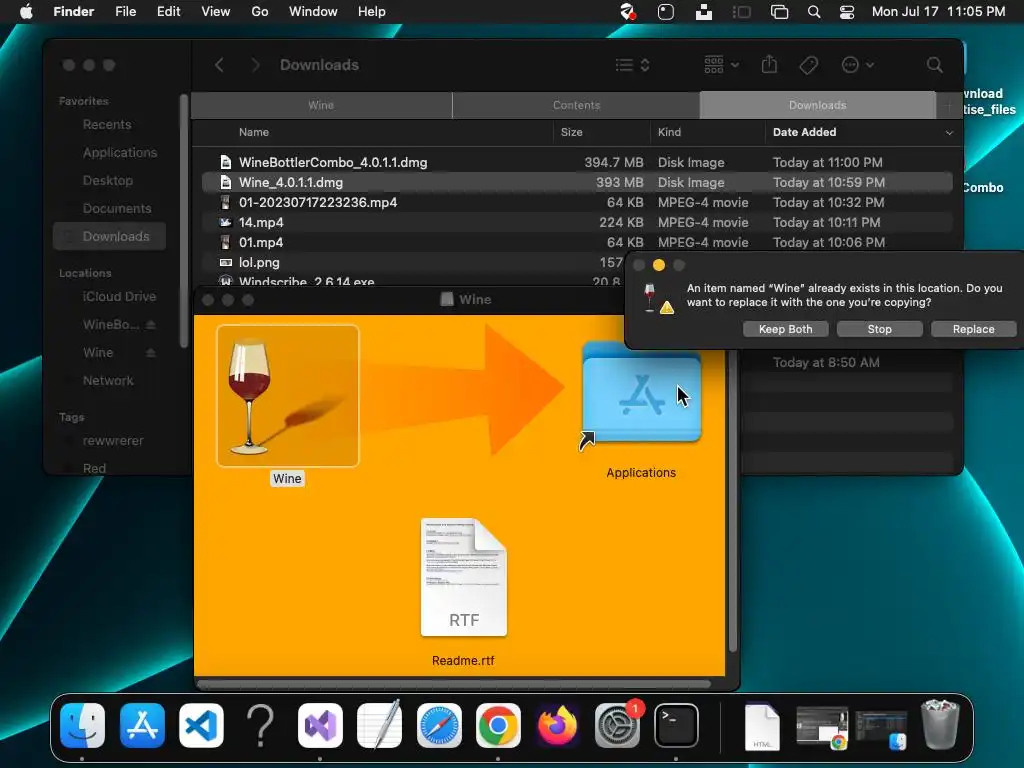Open Finder from the Dock

point(82,725)
